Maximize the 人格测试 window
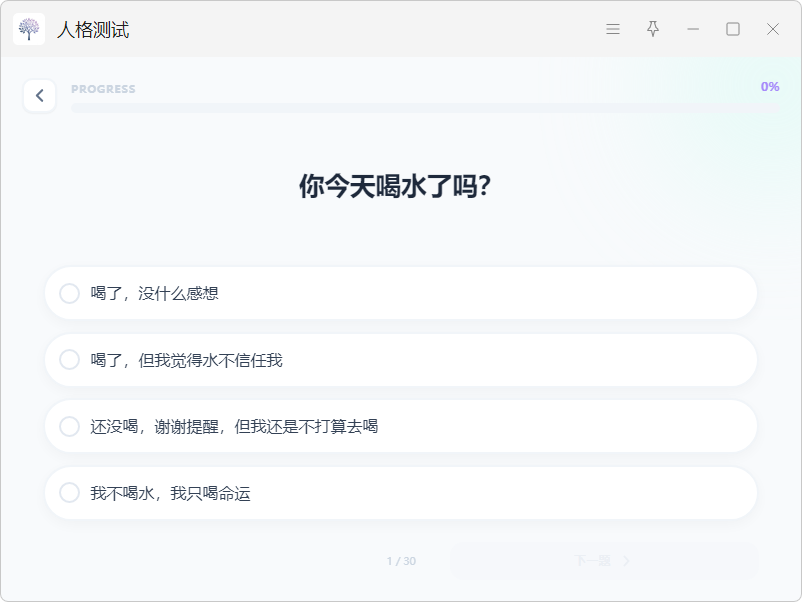Image resolution: width=802 pixels, height=602 pixels. [733, 29]
